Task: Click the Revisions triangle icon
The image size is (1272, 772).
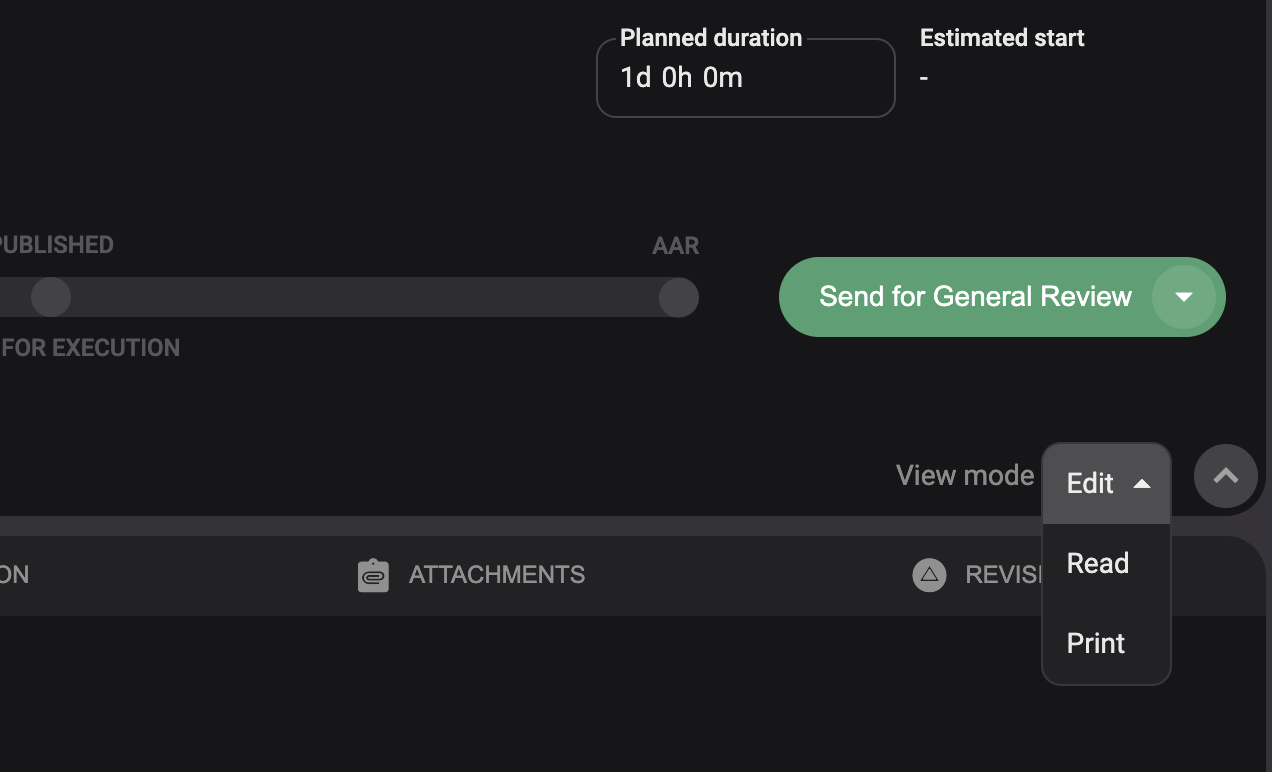Action: (x=929, y=575)
